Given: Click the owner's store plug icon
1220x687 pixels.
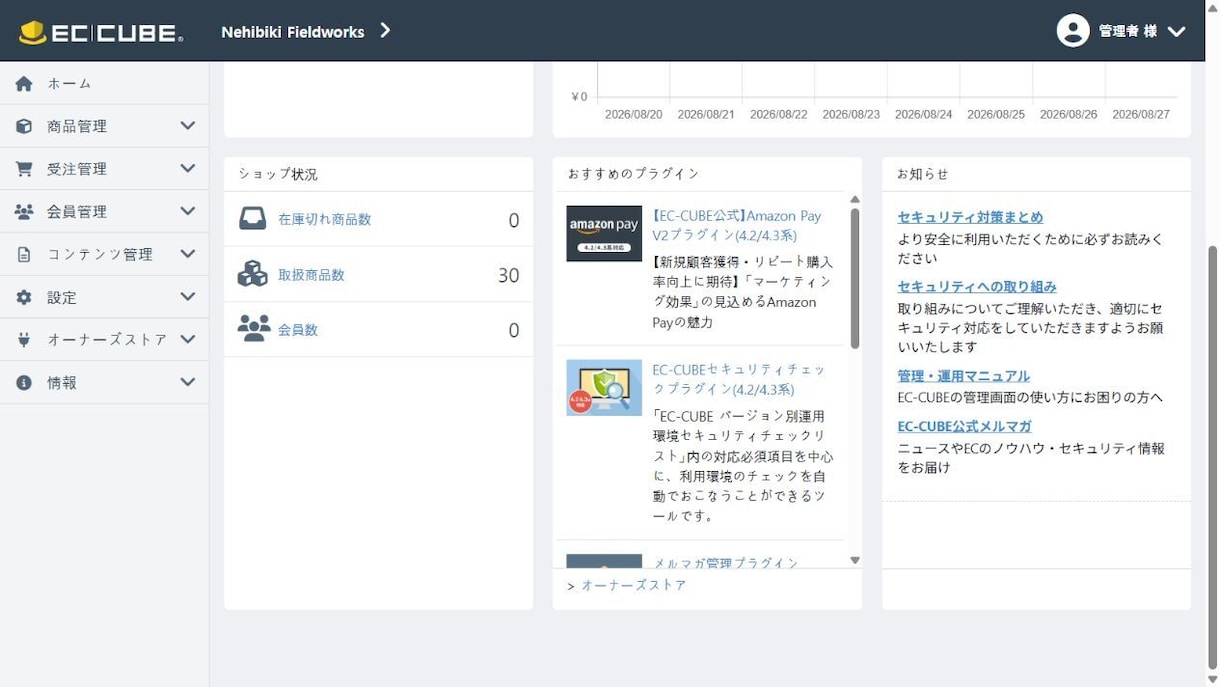Looking at the screenshot, I should [x=24, y=340].
